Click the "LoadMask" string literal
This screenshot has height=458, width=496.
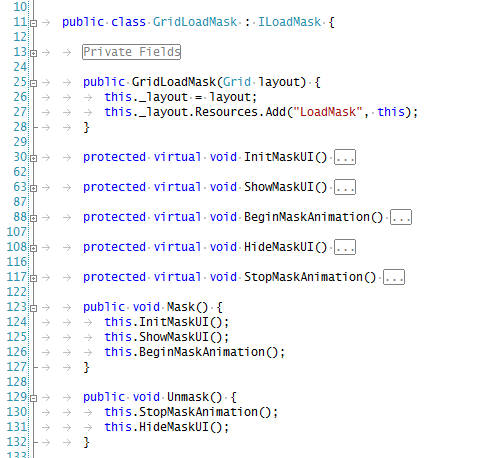click(x=328, y=112)
